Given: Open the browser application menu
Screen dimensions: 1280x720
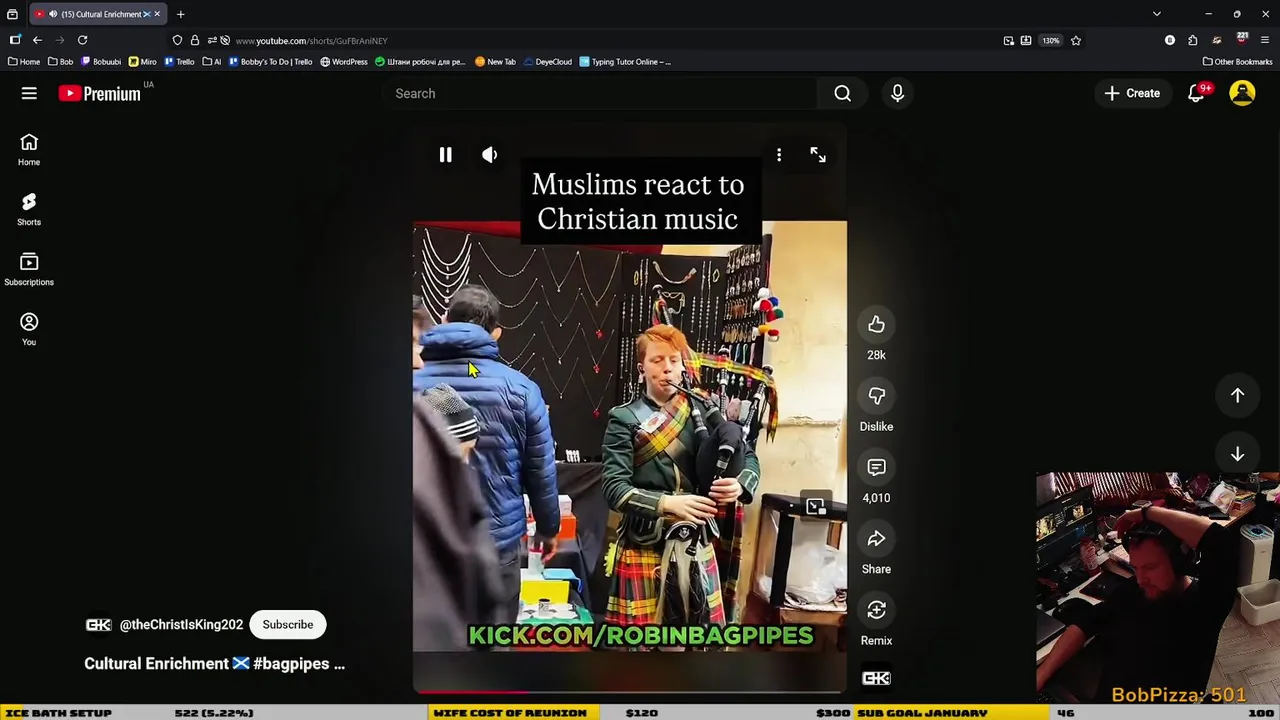Looking at the screenshot, I should [x=1265, y=40].
